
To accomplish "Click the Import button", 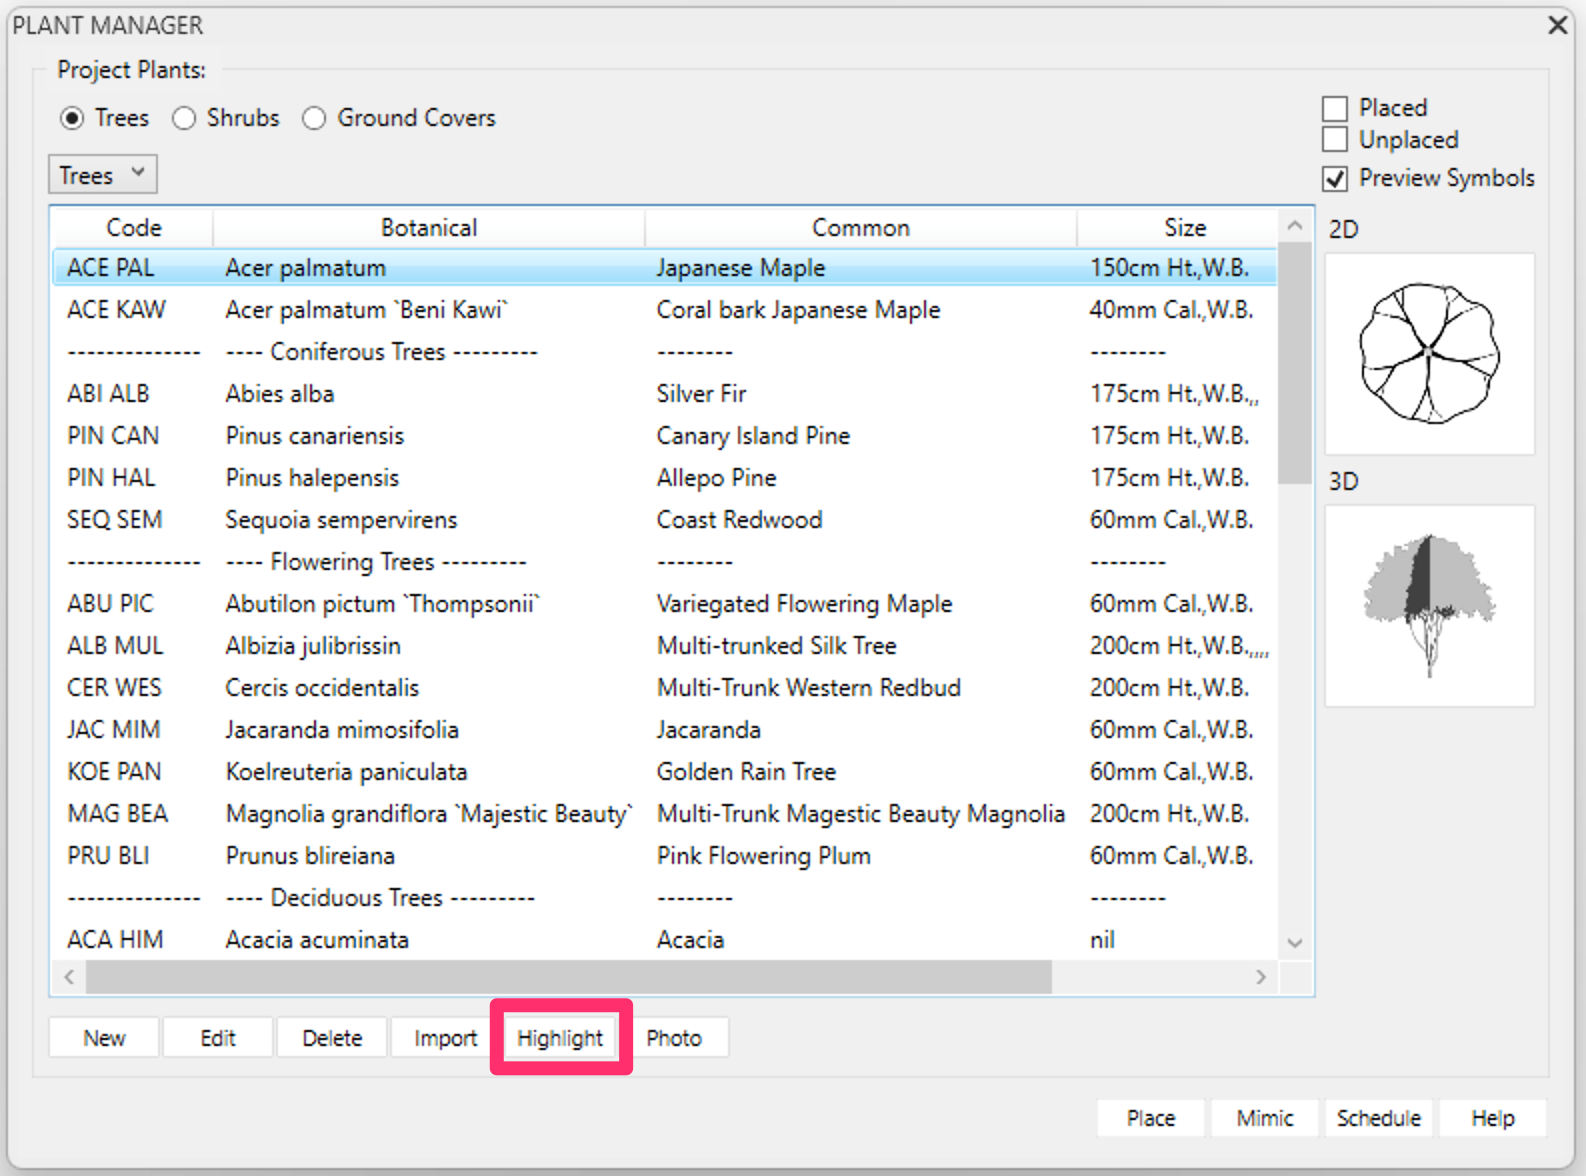I will coord(446,1038).
